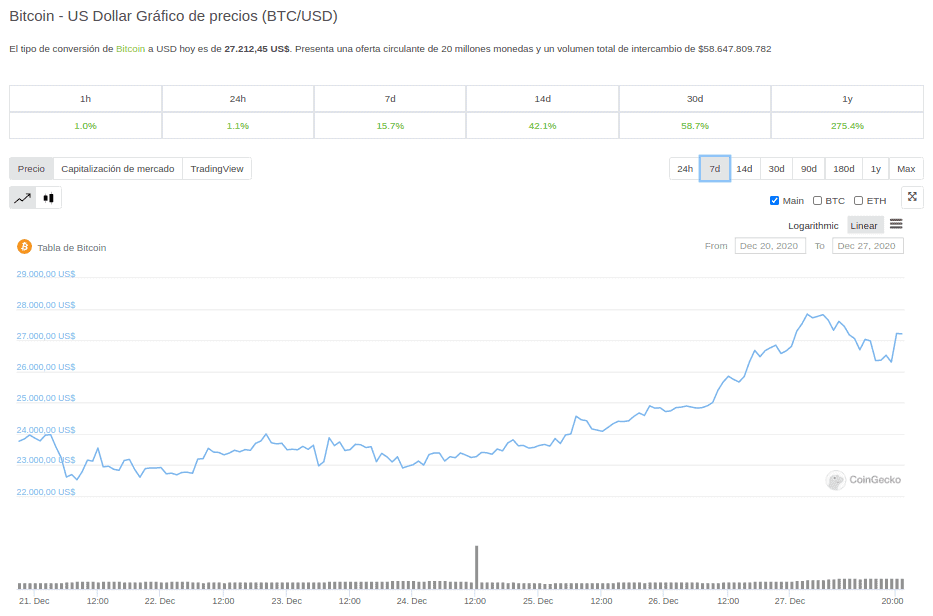Select the 24h chart range button
Screen dimensions: 933x616
pyautogui.click(x=685, y=168)
